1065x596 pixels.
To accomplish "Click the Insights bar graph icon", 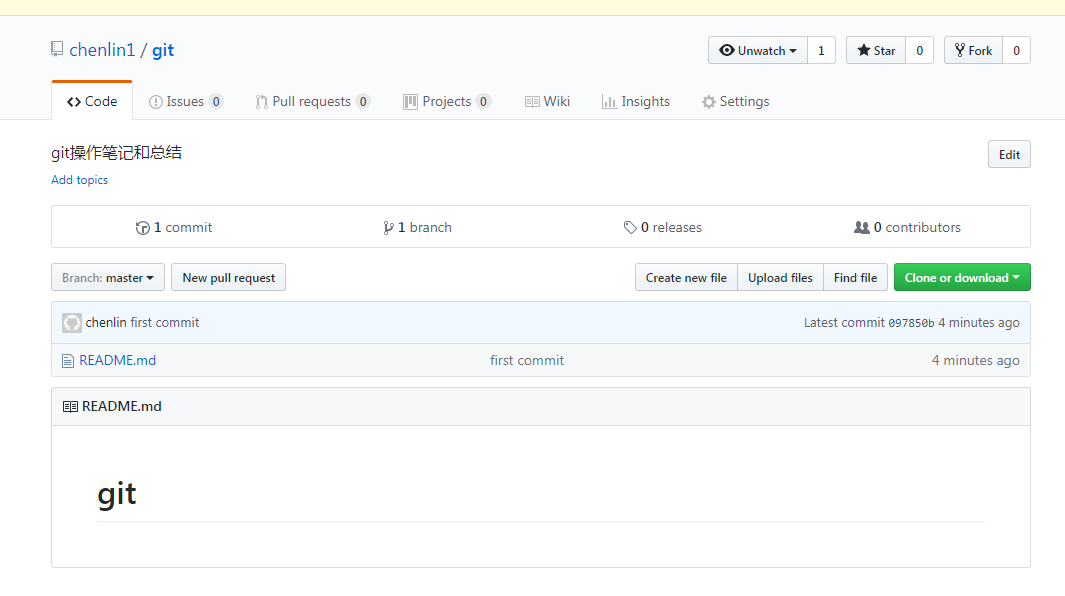I will (609, 102).
